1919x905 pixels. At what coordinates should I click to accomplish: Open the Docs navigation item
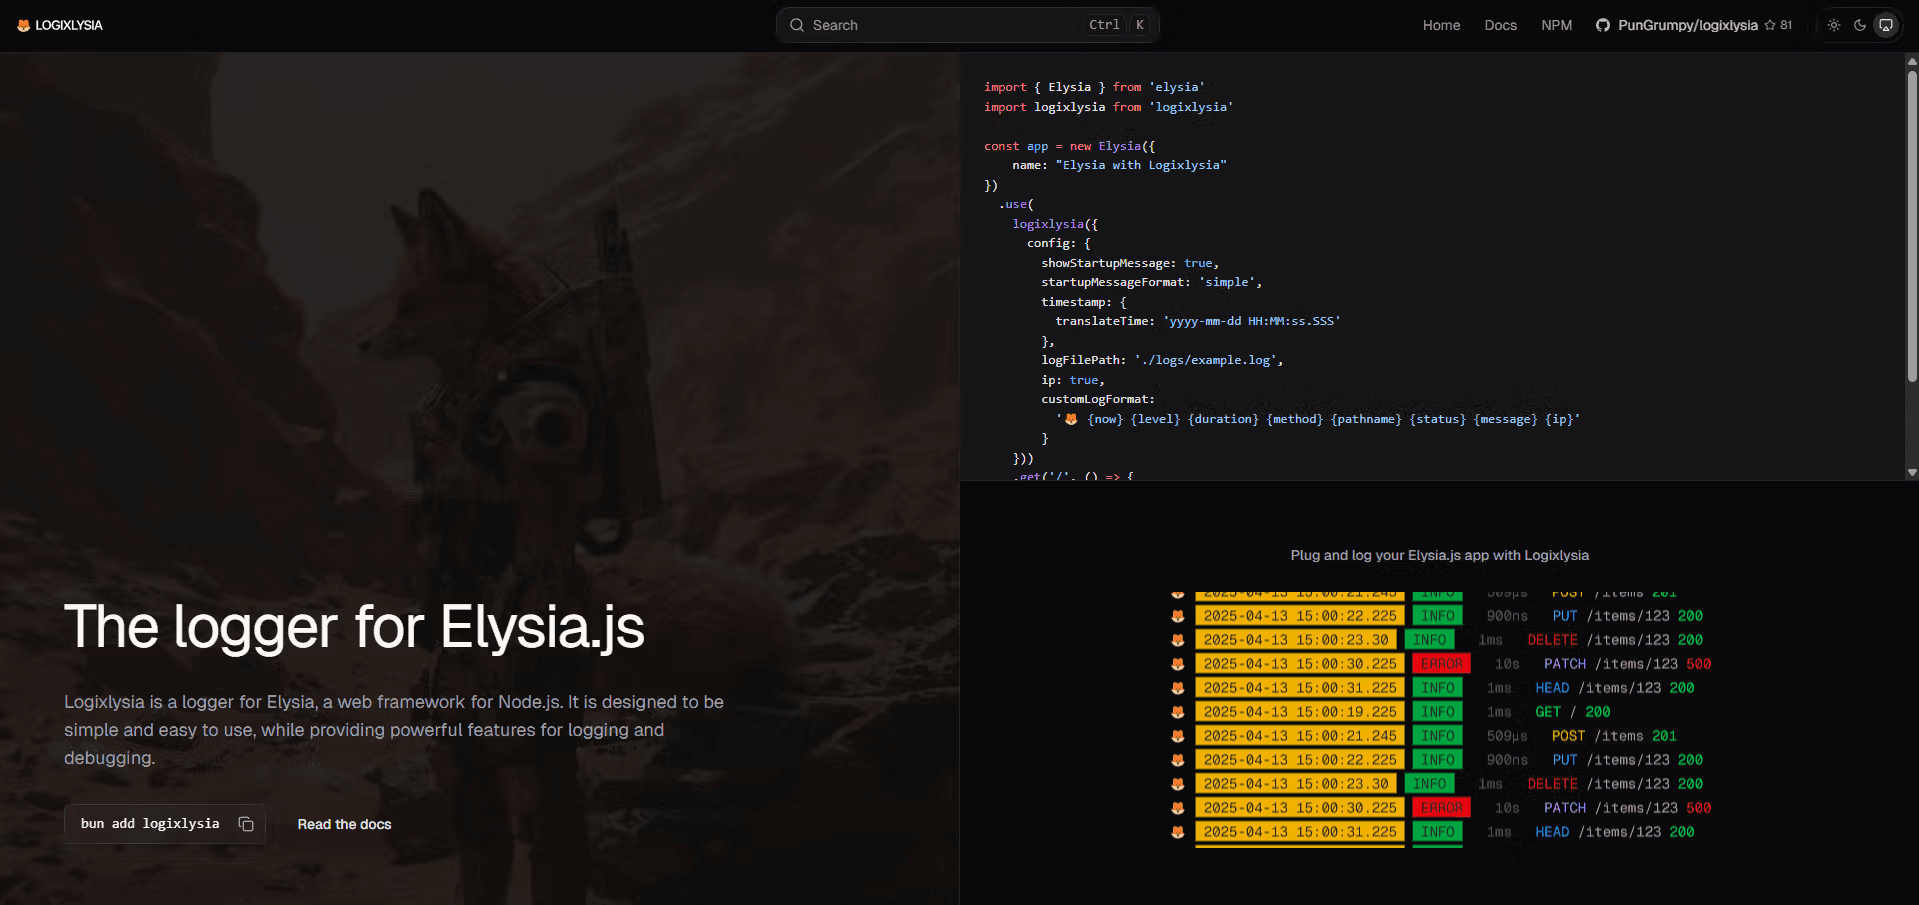(1500, 24)
